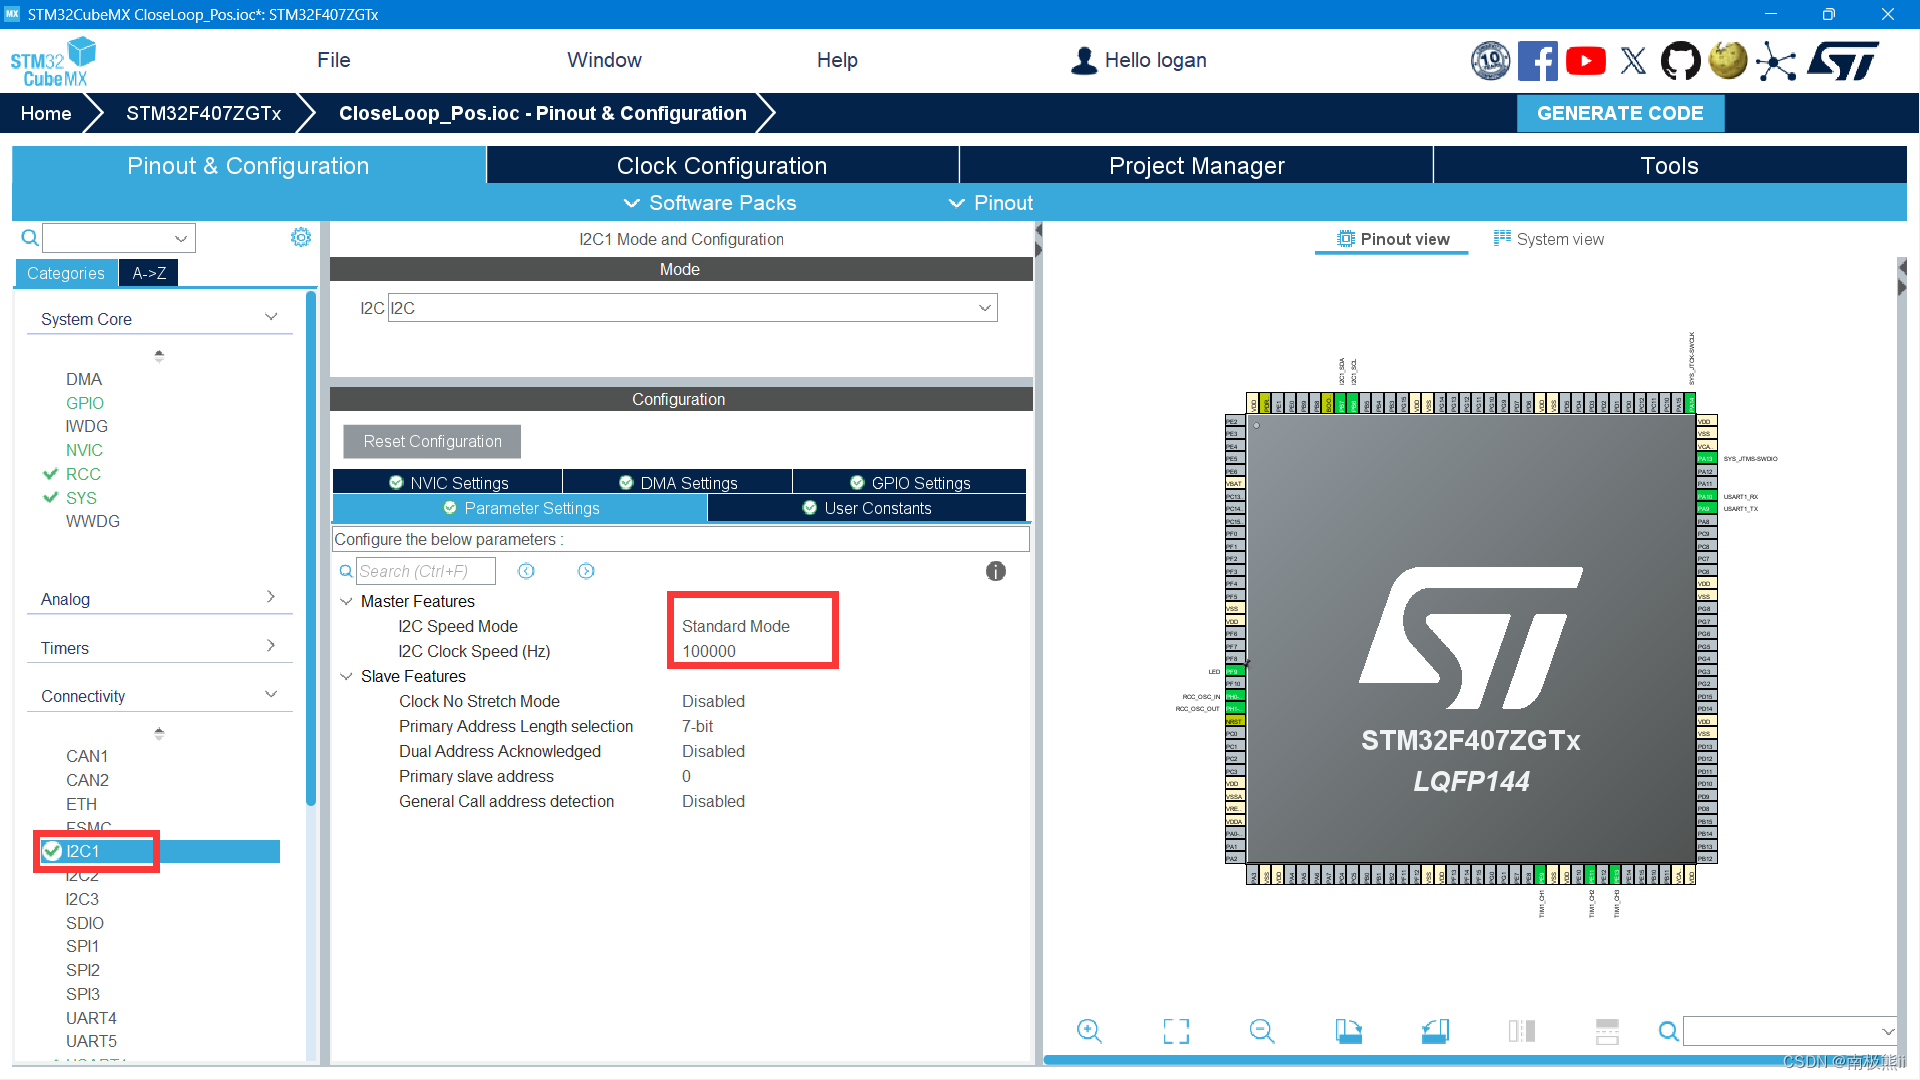Open the DMA Settings tab
This screenshot has height=1080, width=1920.
(x=677, y=483)
